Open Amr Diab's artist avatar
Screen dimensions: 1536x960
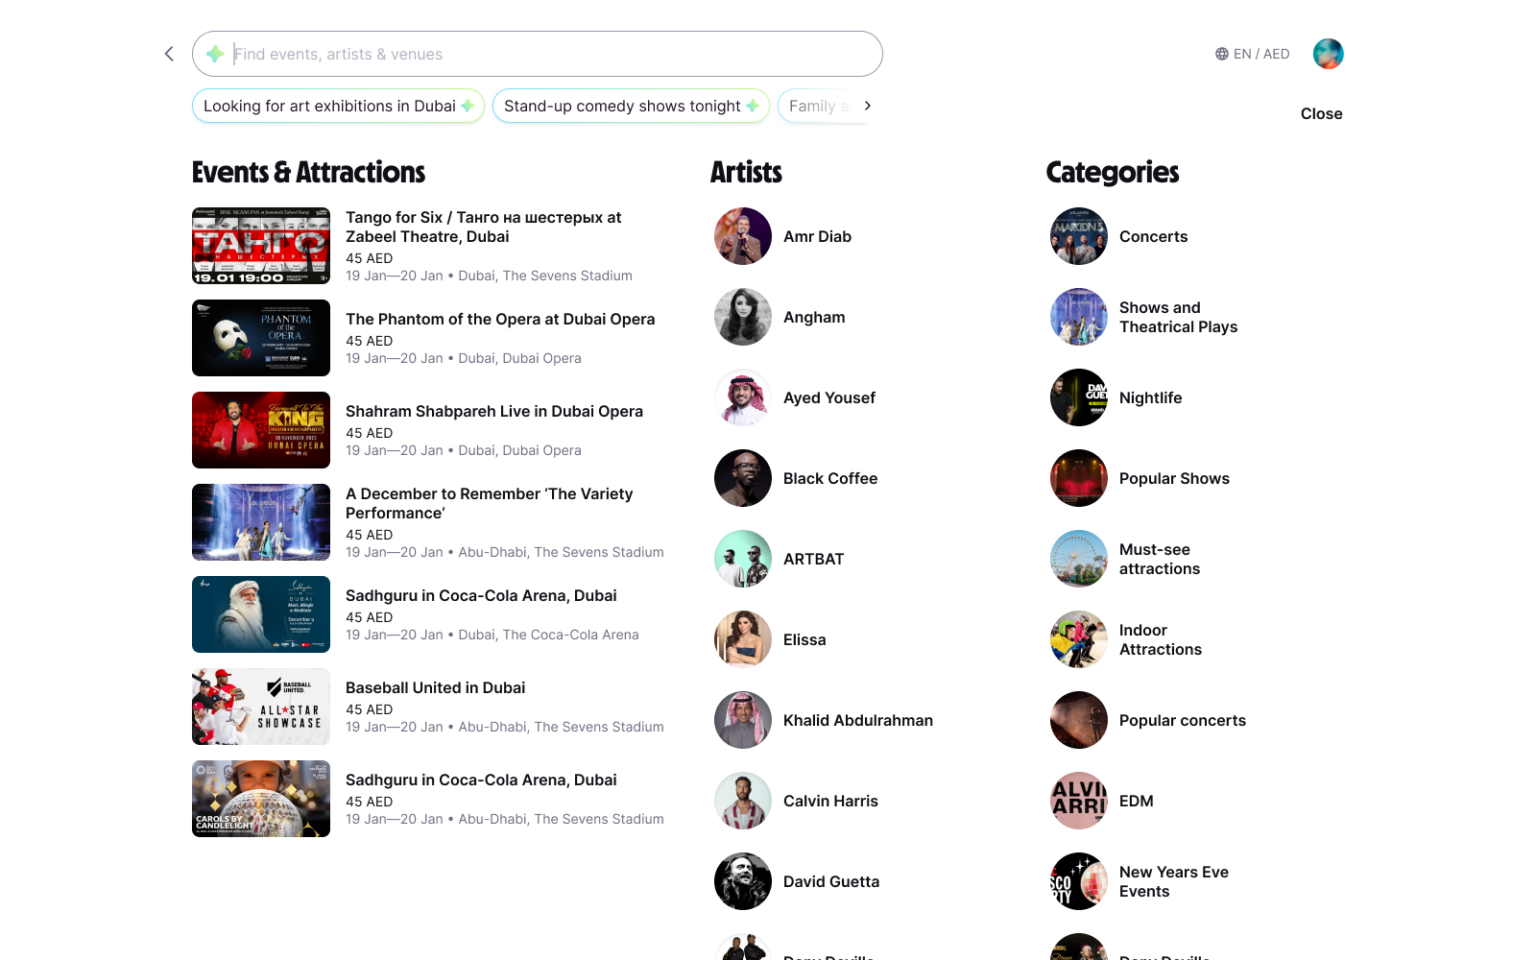tap(743, 236)
